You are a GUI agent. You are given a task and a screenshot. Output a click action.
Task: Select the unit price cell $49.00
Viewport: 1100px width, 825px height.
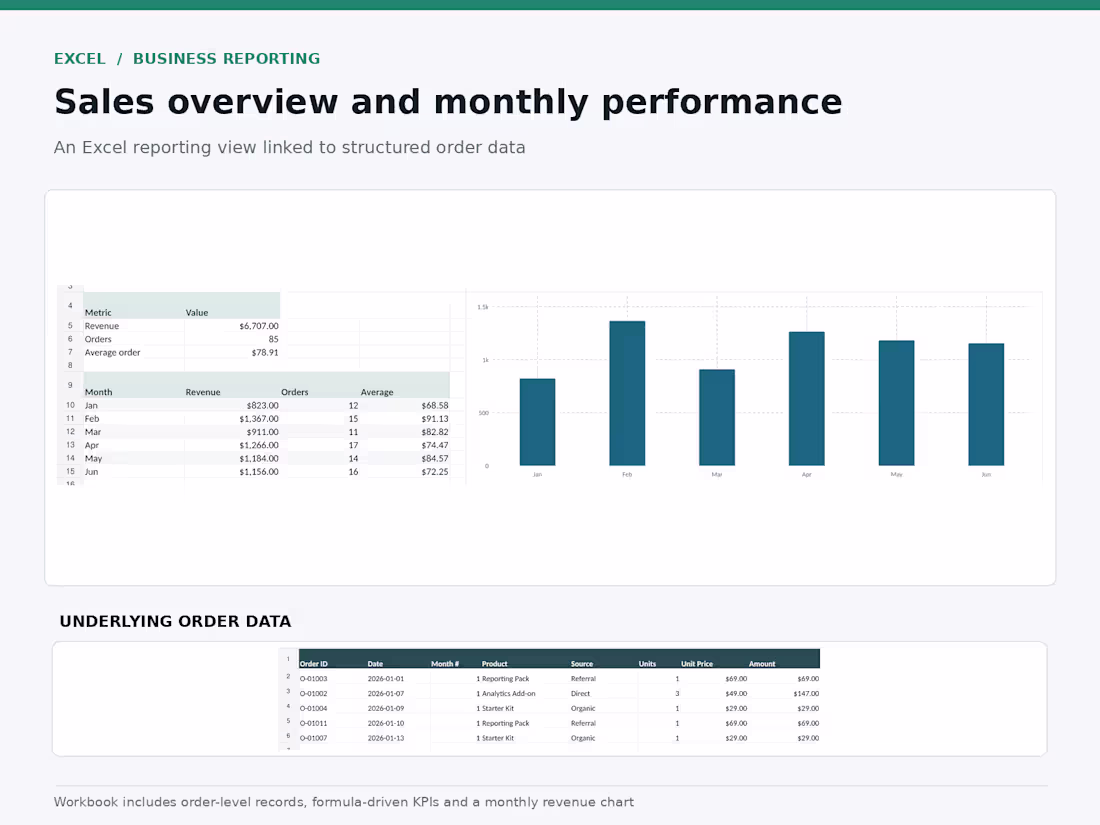click(714, 694)
